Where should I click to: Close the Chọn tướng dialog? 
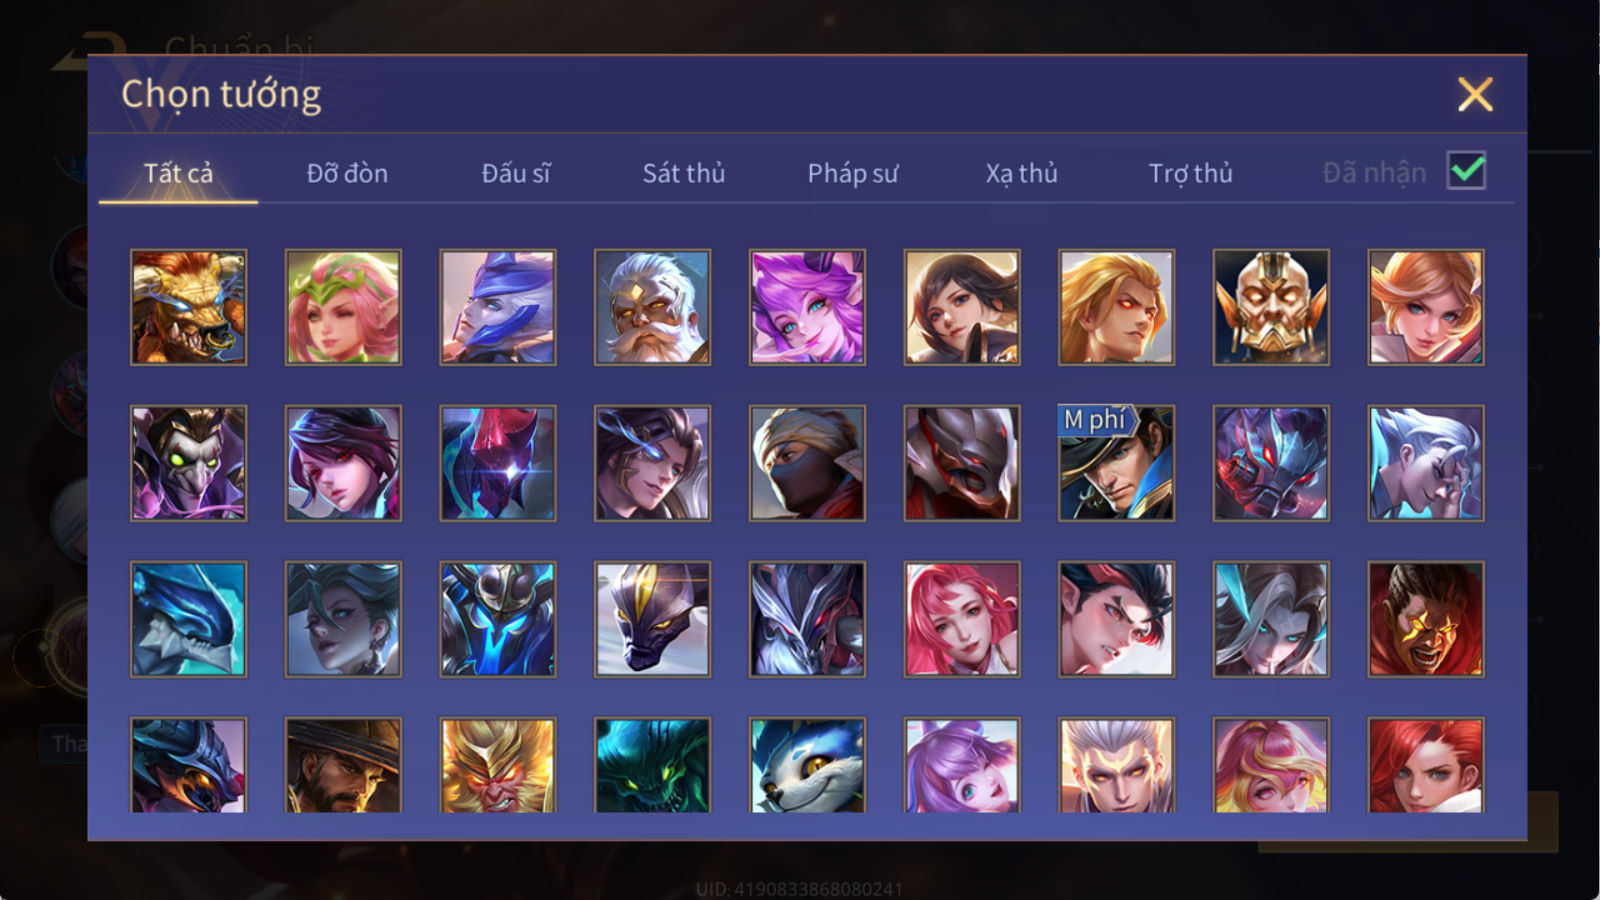[1475, 95]
